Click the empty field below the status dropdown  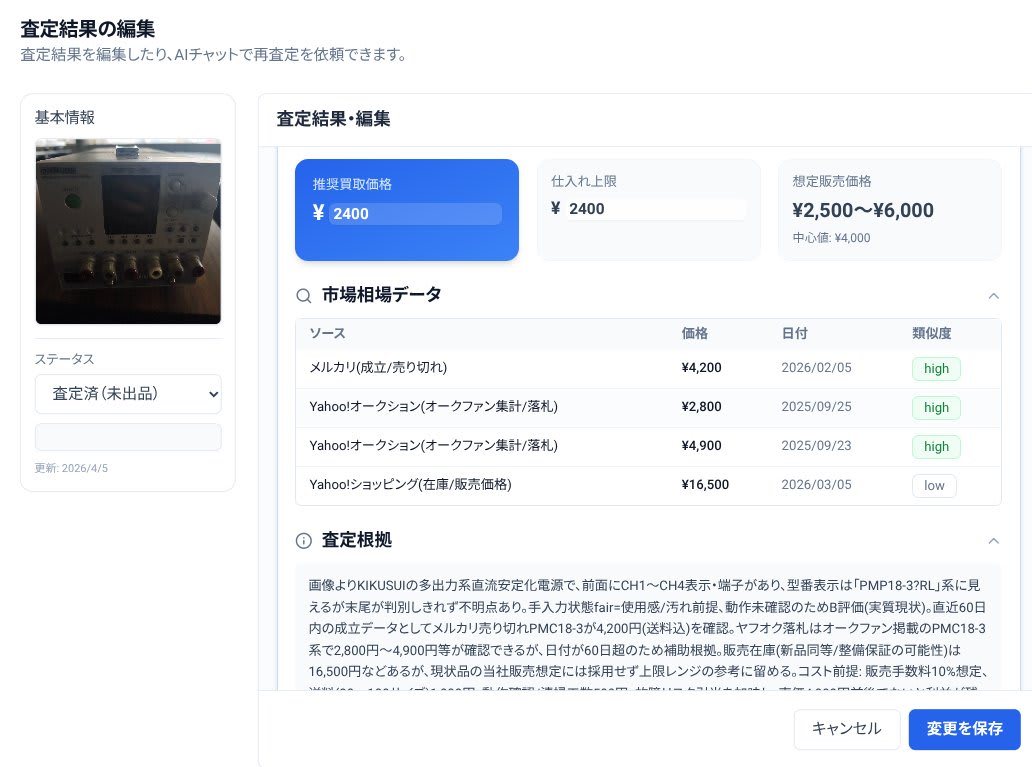(128, 437)
